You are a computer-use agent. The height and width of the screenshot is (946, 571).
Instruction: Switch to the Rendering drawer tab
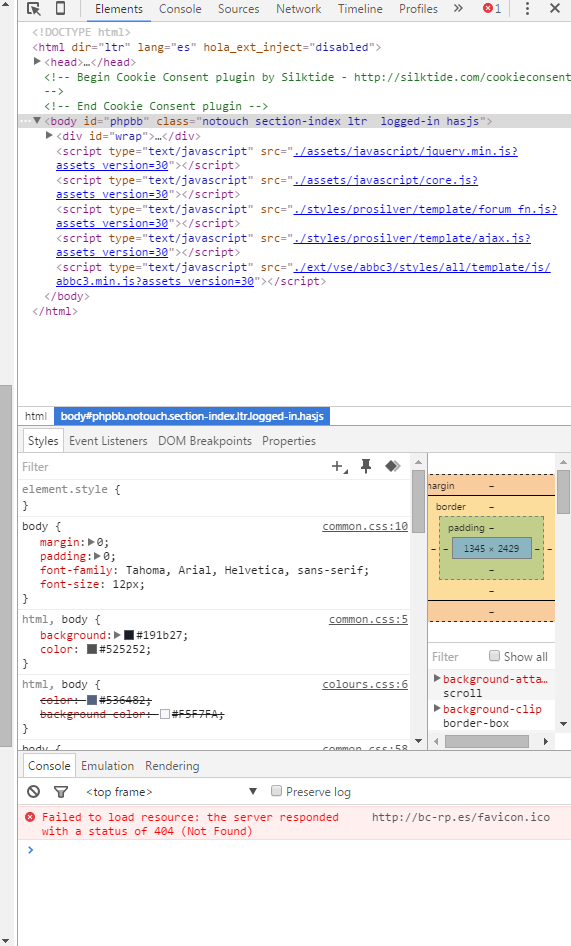tap(172, 766)
